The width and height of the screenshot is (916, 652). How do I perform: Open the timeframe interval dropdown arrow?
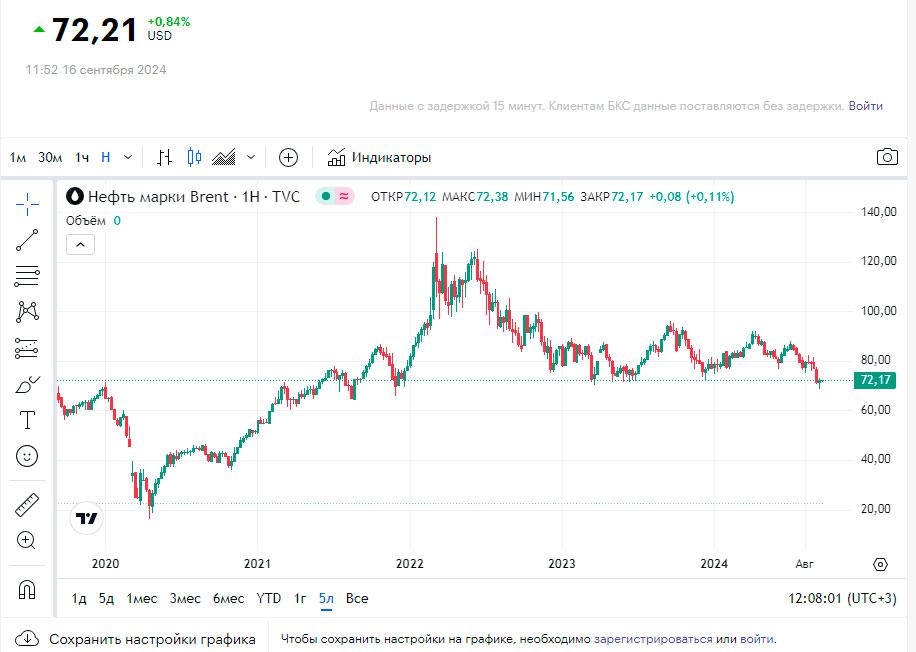tap(128, 157)
